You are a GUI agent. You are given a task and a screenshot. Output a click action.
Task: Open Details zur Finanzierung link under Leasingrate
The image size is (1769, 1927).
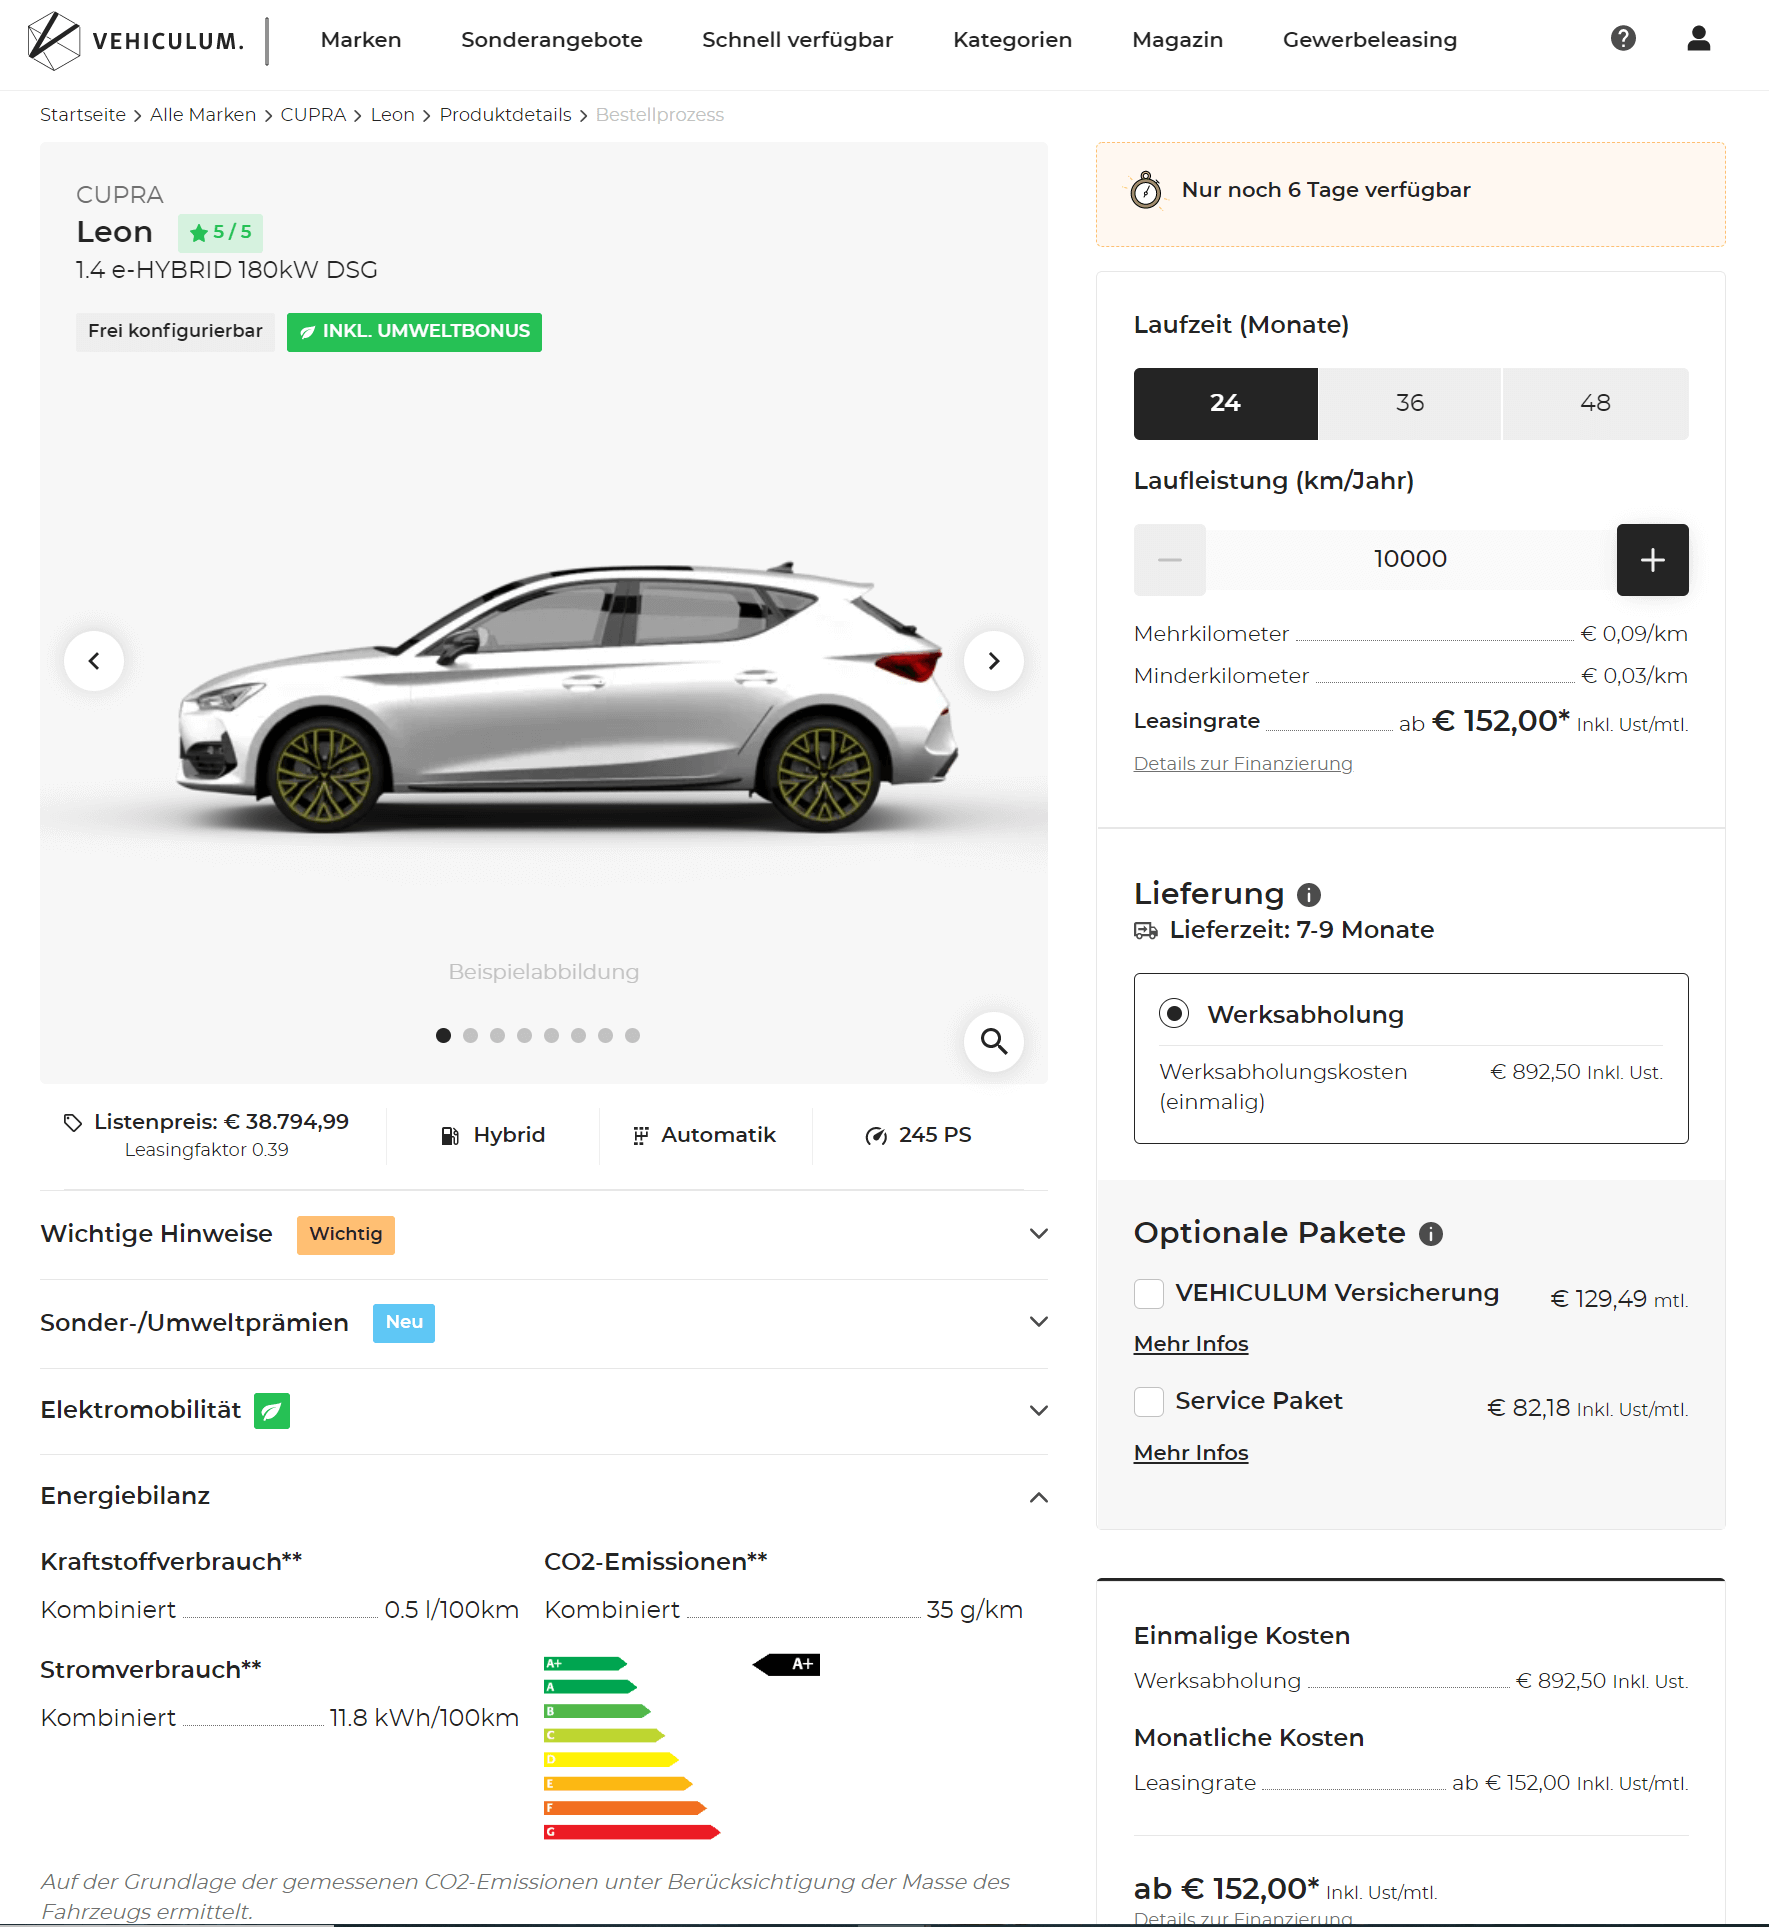pyautogui.click(x=1243, y=764)
